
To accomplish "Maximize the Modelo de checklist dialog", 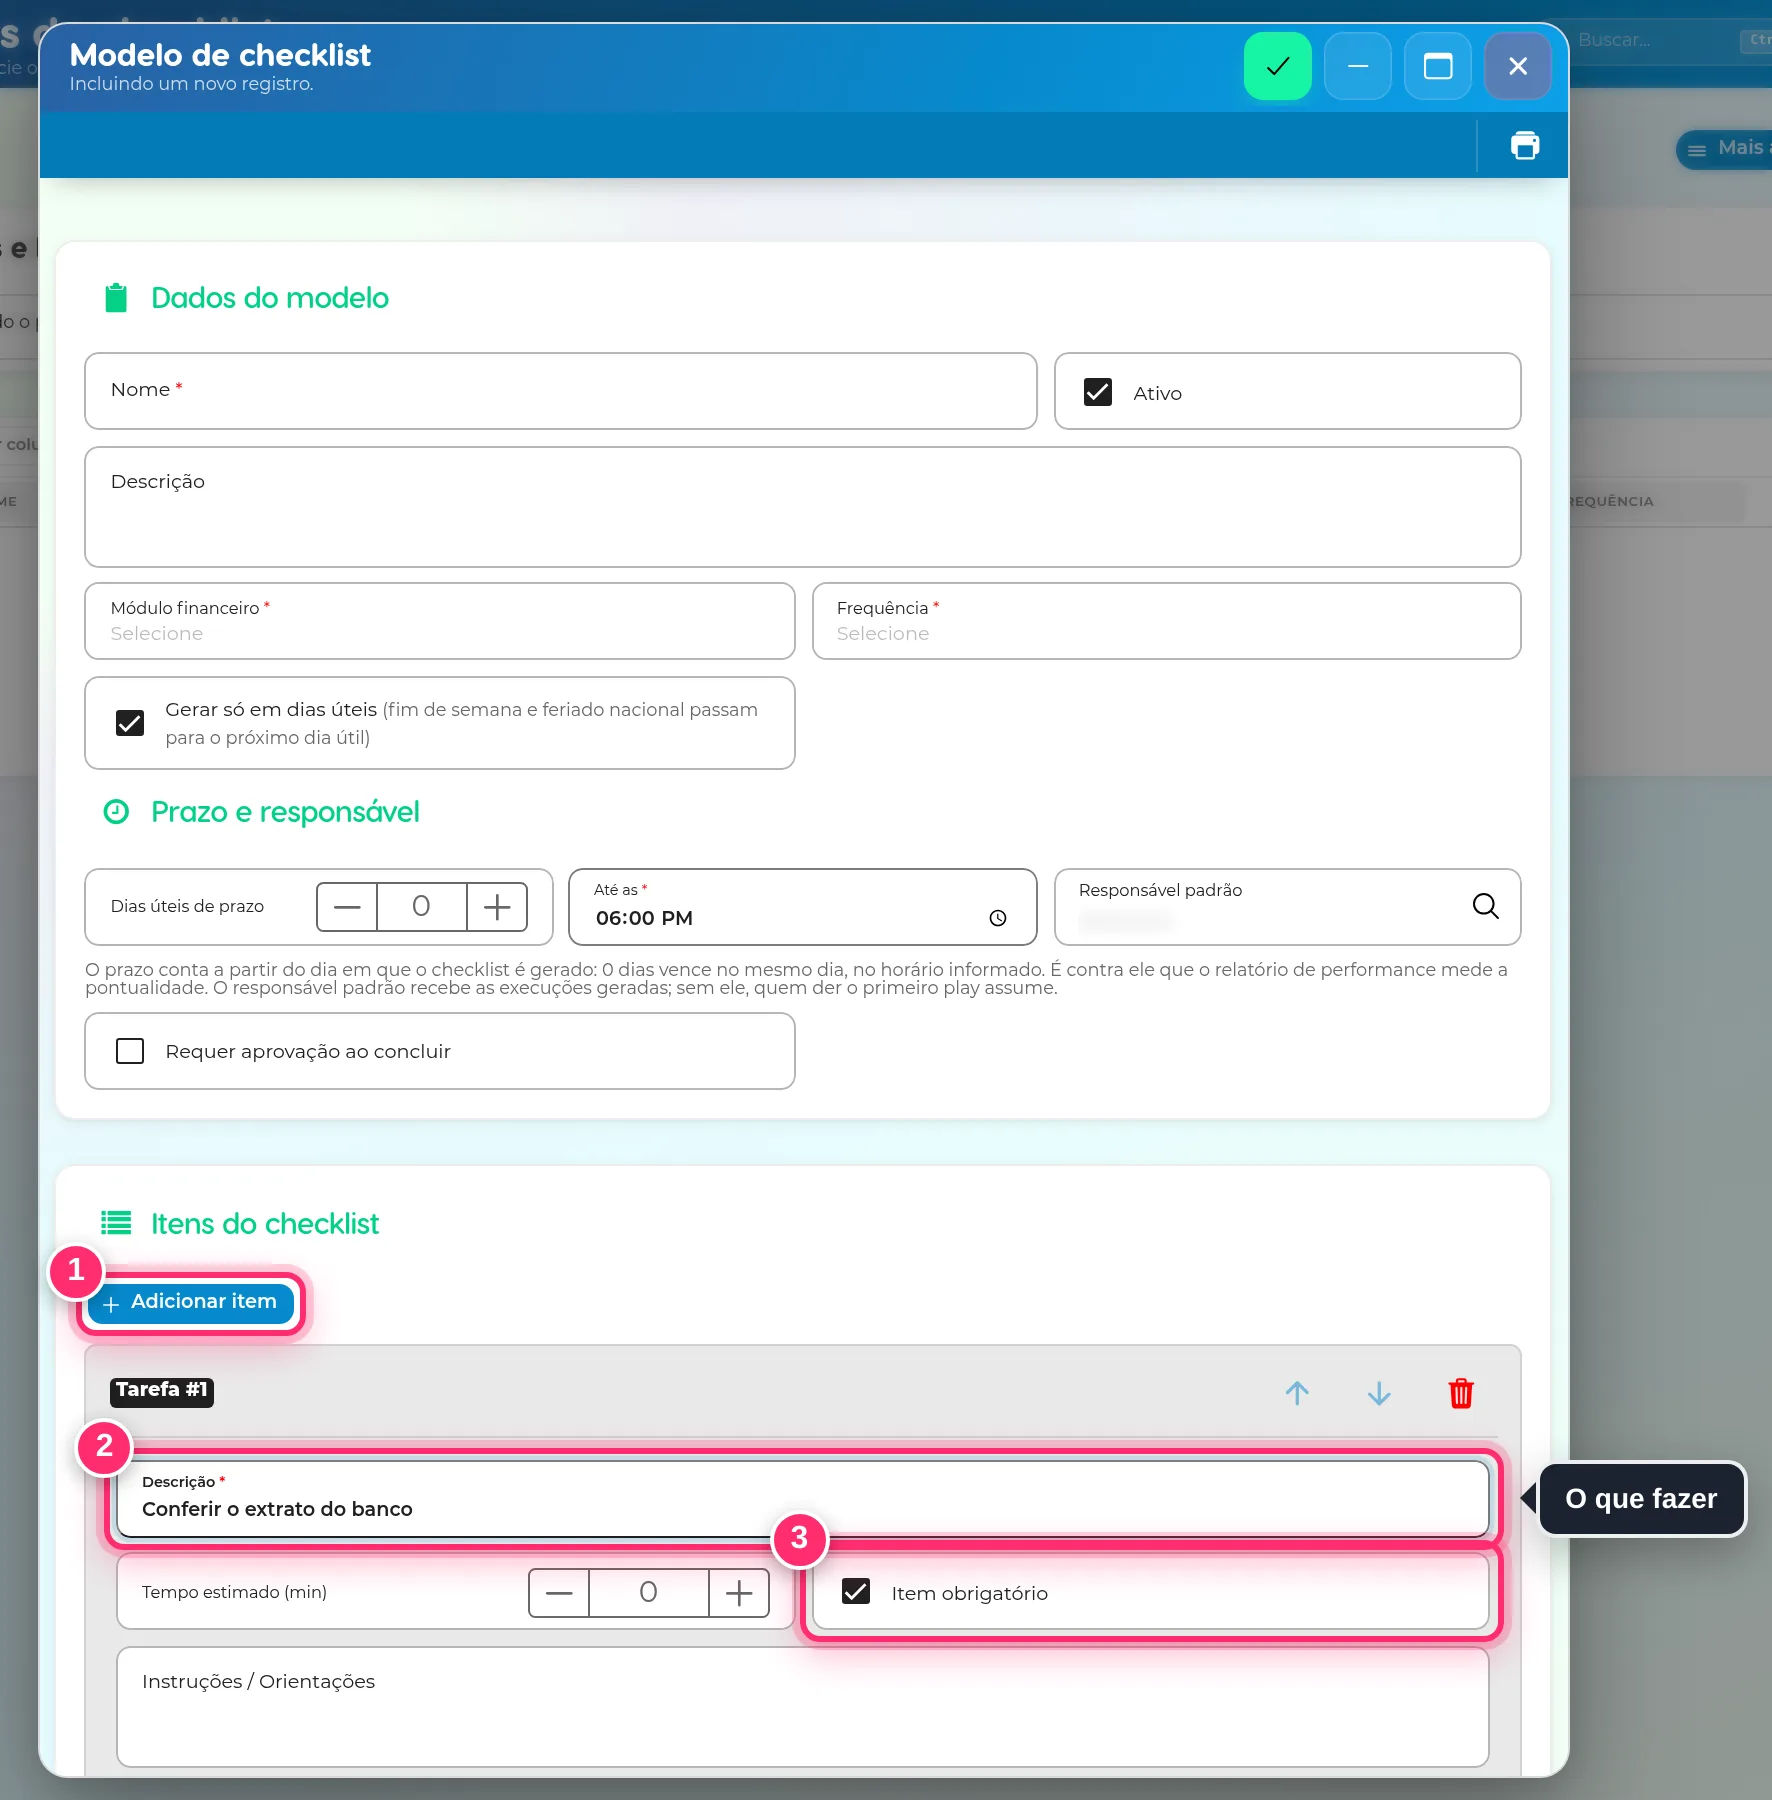I will click(1437, 66).
